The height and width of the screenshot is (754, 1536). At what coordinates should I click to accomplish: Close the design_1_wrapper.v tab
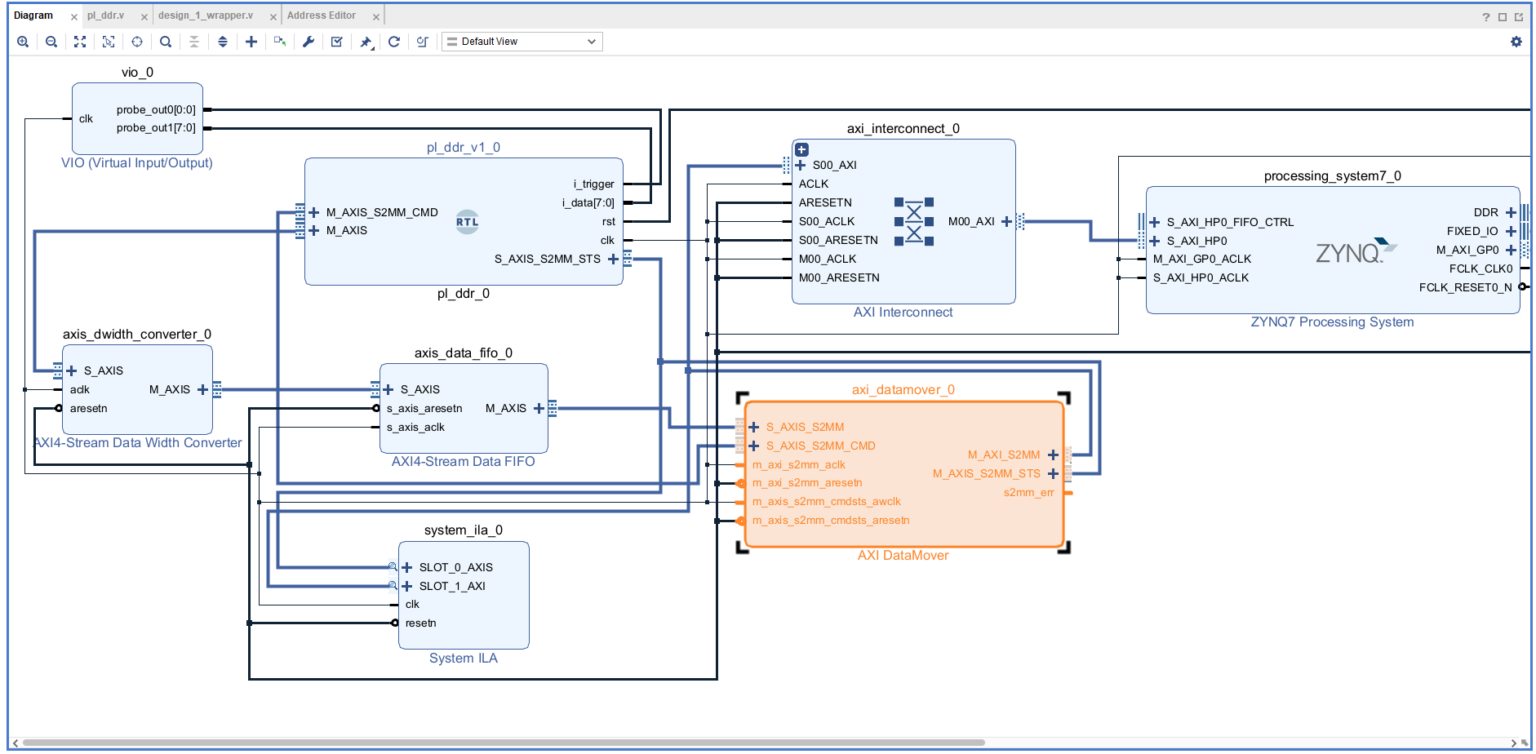[273, 17]
